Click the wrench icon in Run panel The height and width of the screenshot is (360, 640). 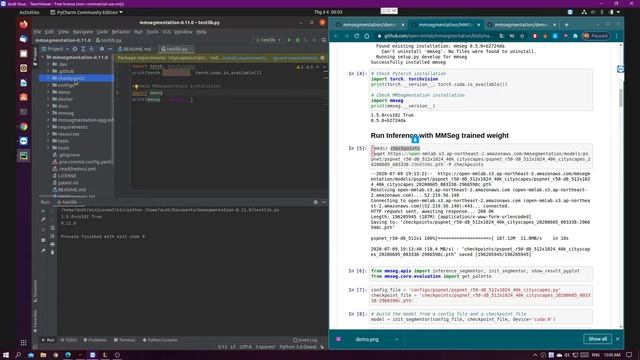[43, 220]
